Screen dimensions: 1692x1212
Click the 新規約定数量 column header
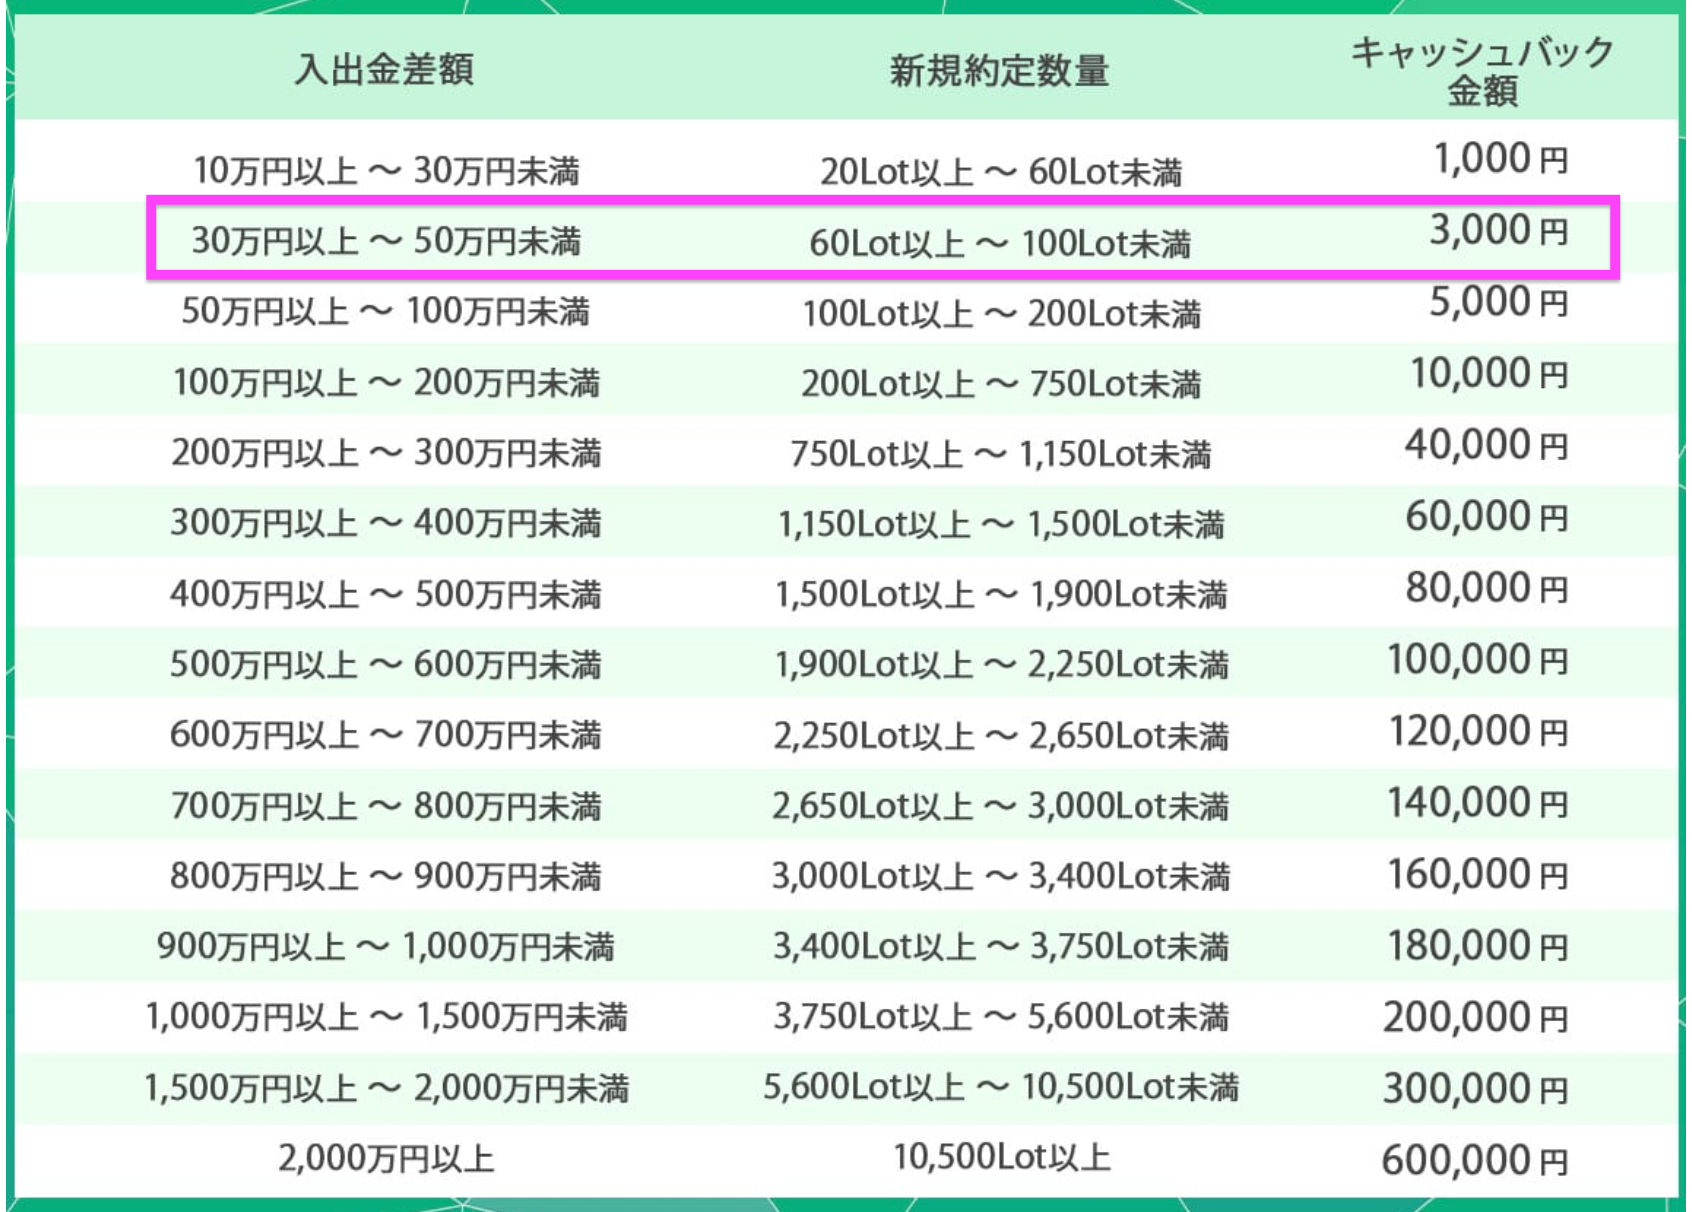coord(999,70)
